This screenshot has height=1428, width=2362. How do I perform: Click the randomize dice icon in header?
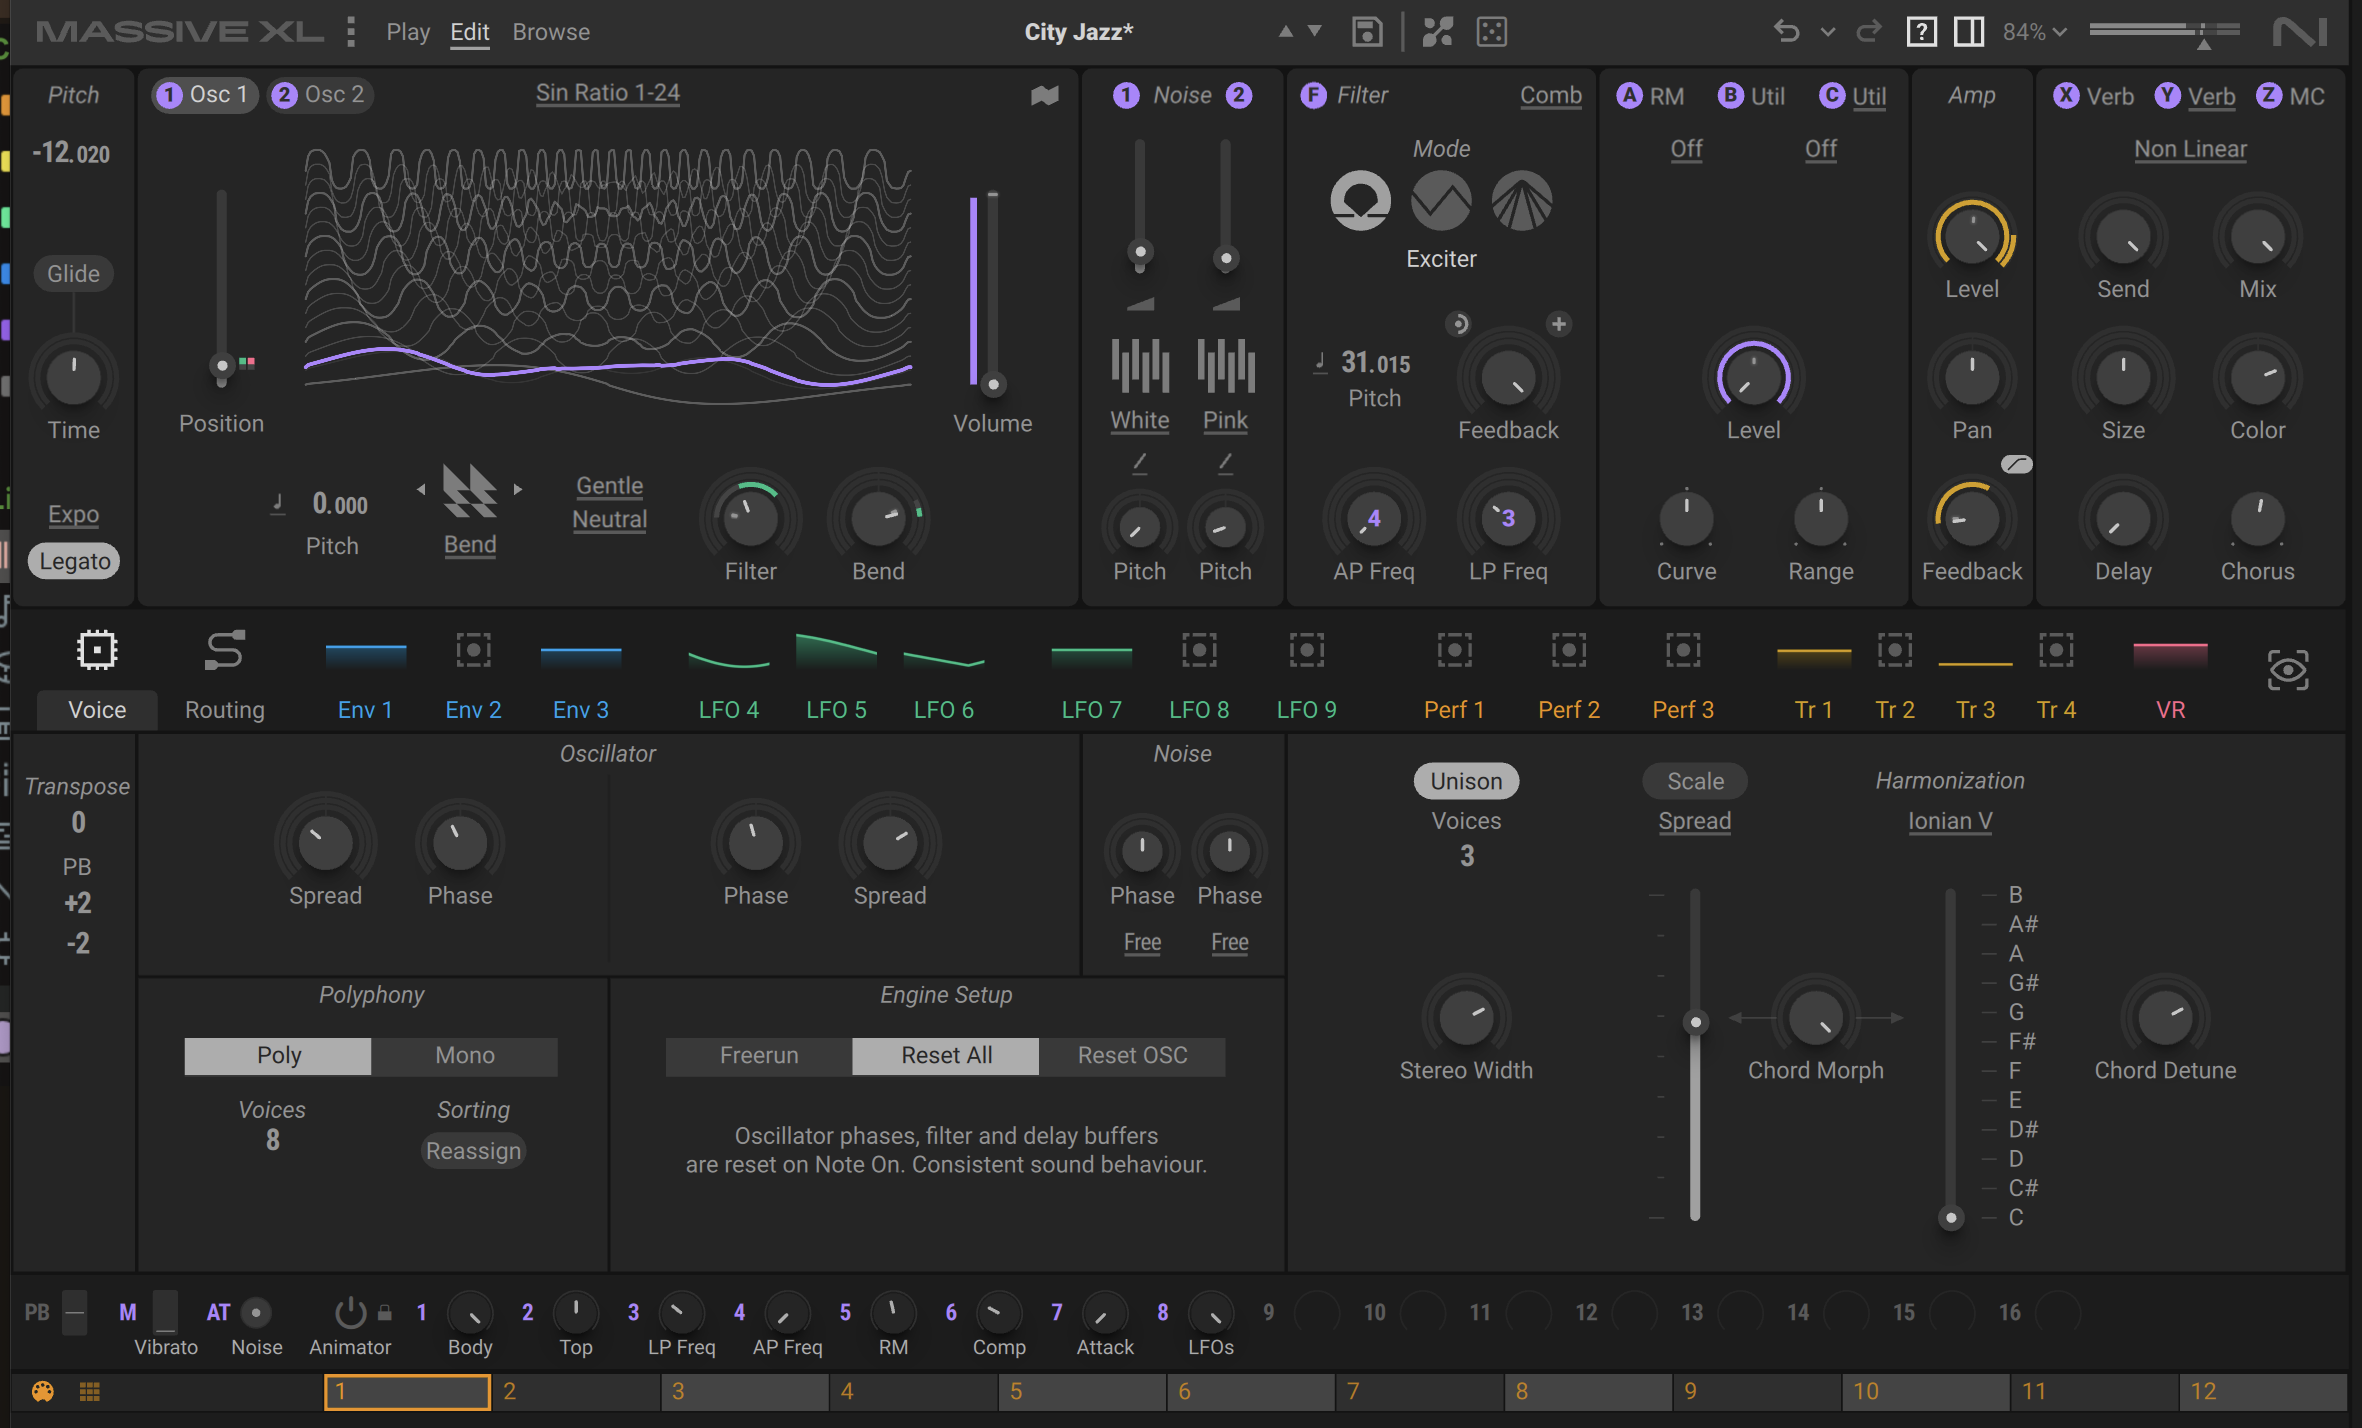1491,32
